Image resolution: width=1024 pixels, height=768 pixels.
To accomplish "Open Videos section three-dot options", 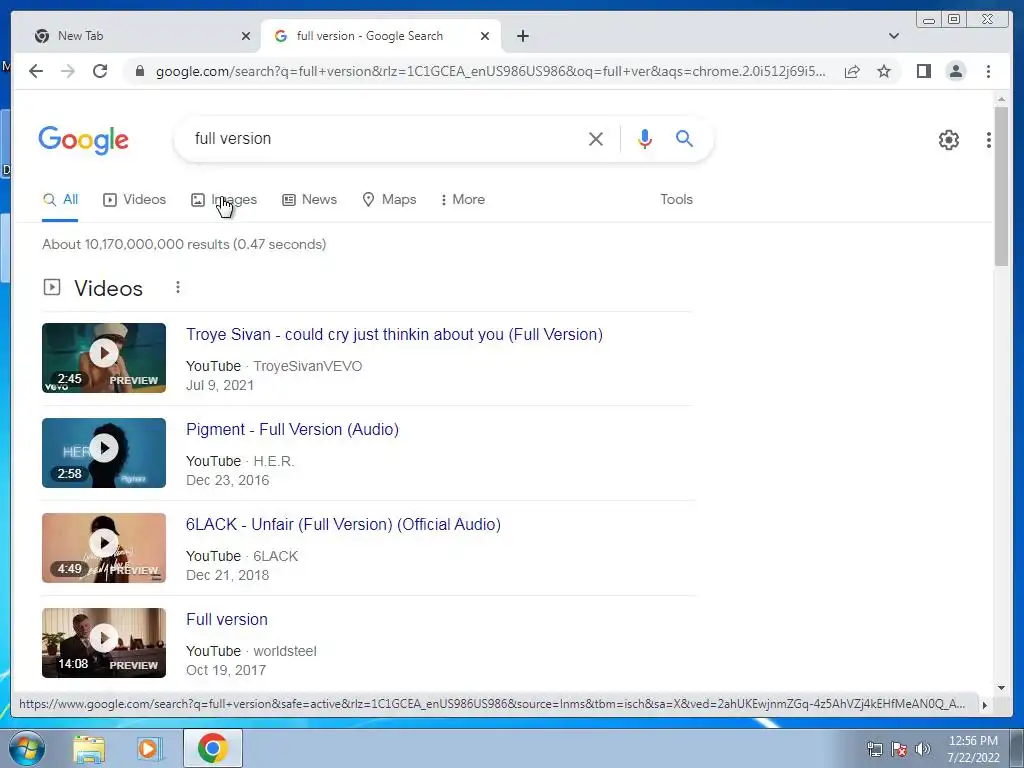I will point(178,287).
